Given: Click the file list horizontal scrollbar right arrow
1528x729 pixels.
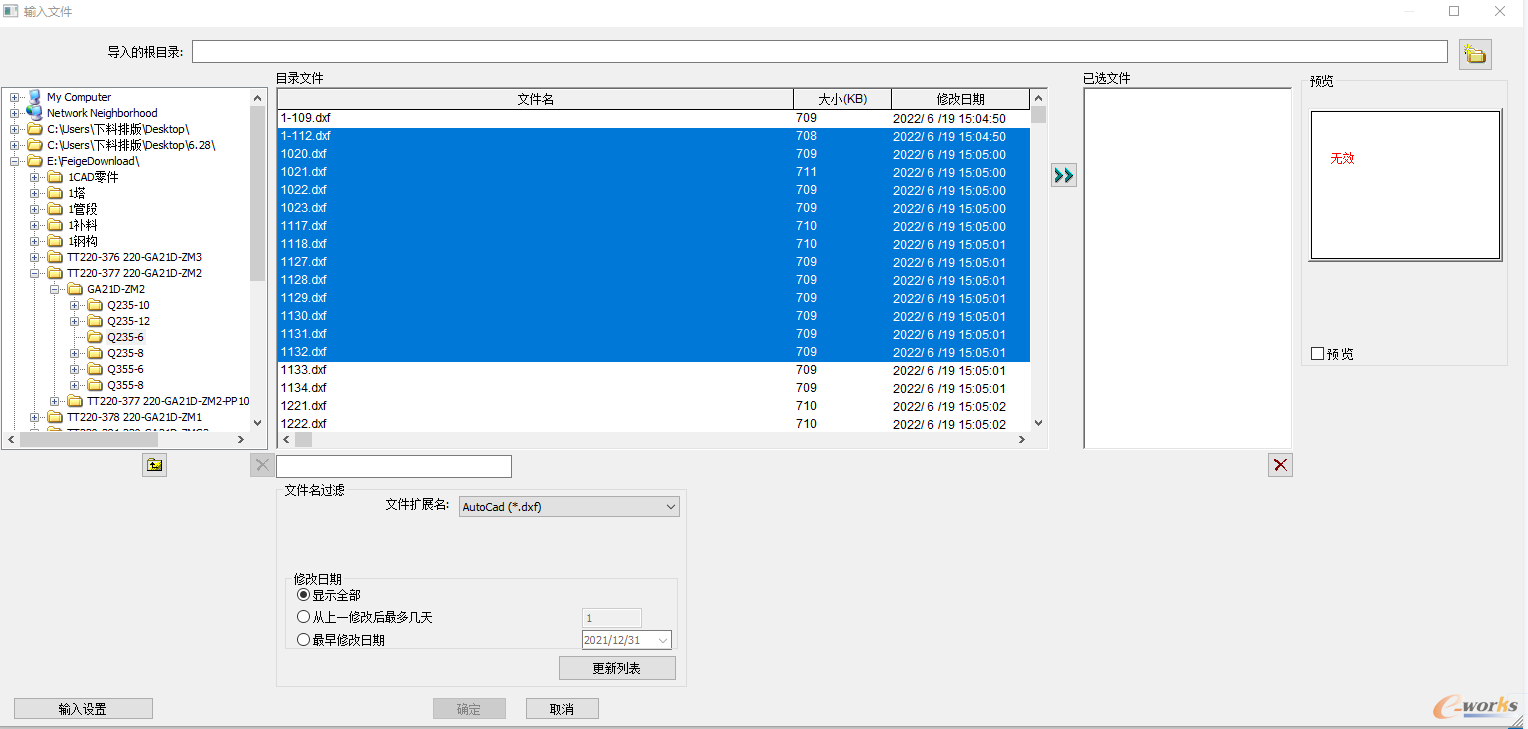Looking at the screenshot, I should click(x=1021, y=440).
